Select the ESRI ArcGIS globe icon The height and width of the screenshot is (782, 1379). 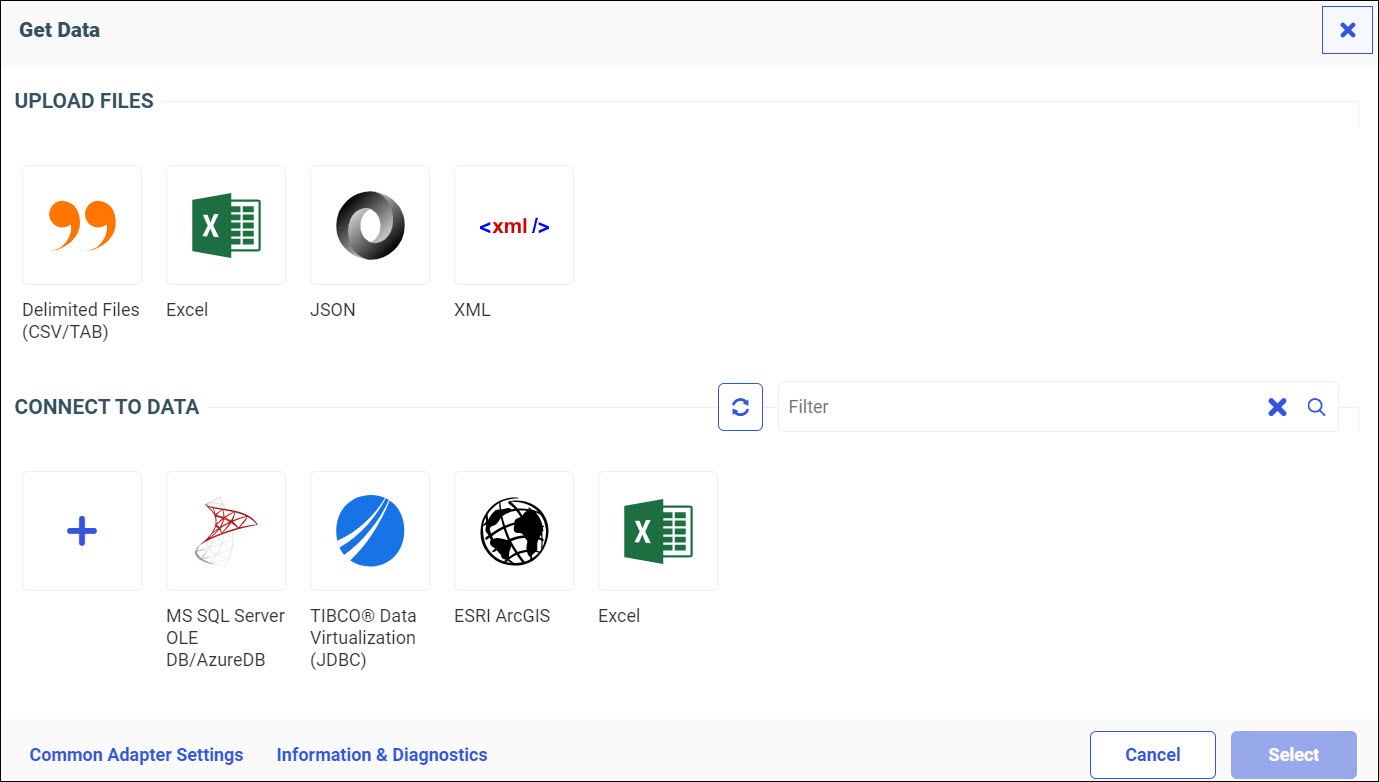tap(514, 531)
